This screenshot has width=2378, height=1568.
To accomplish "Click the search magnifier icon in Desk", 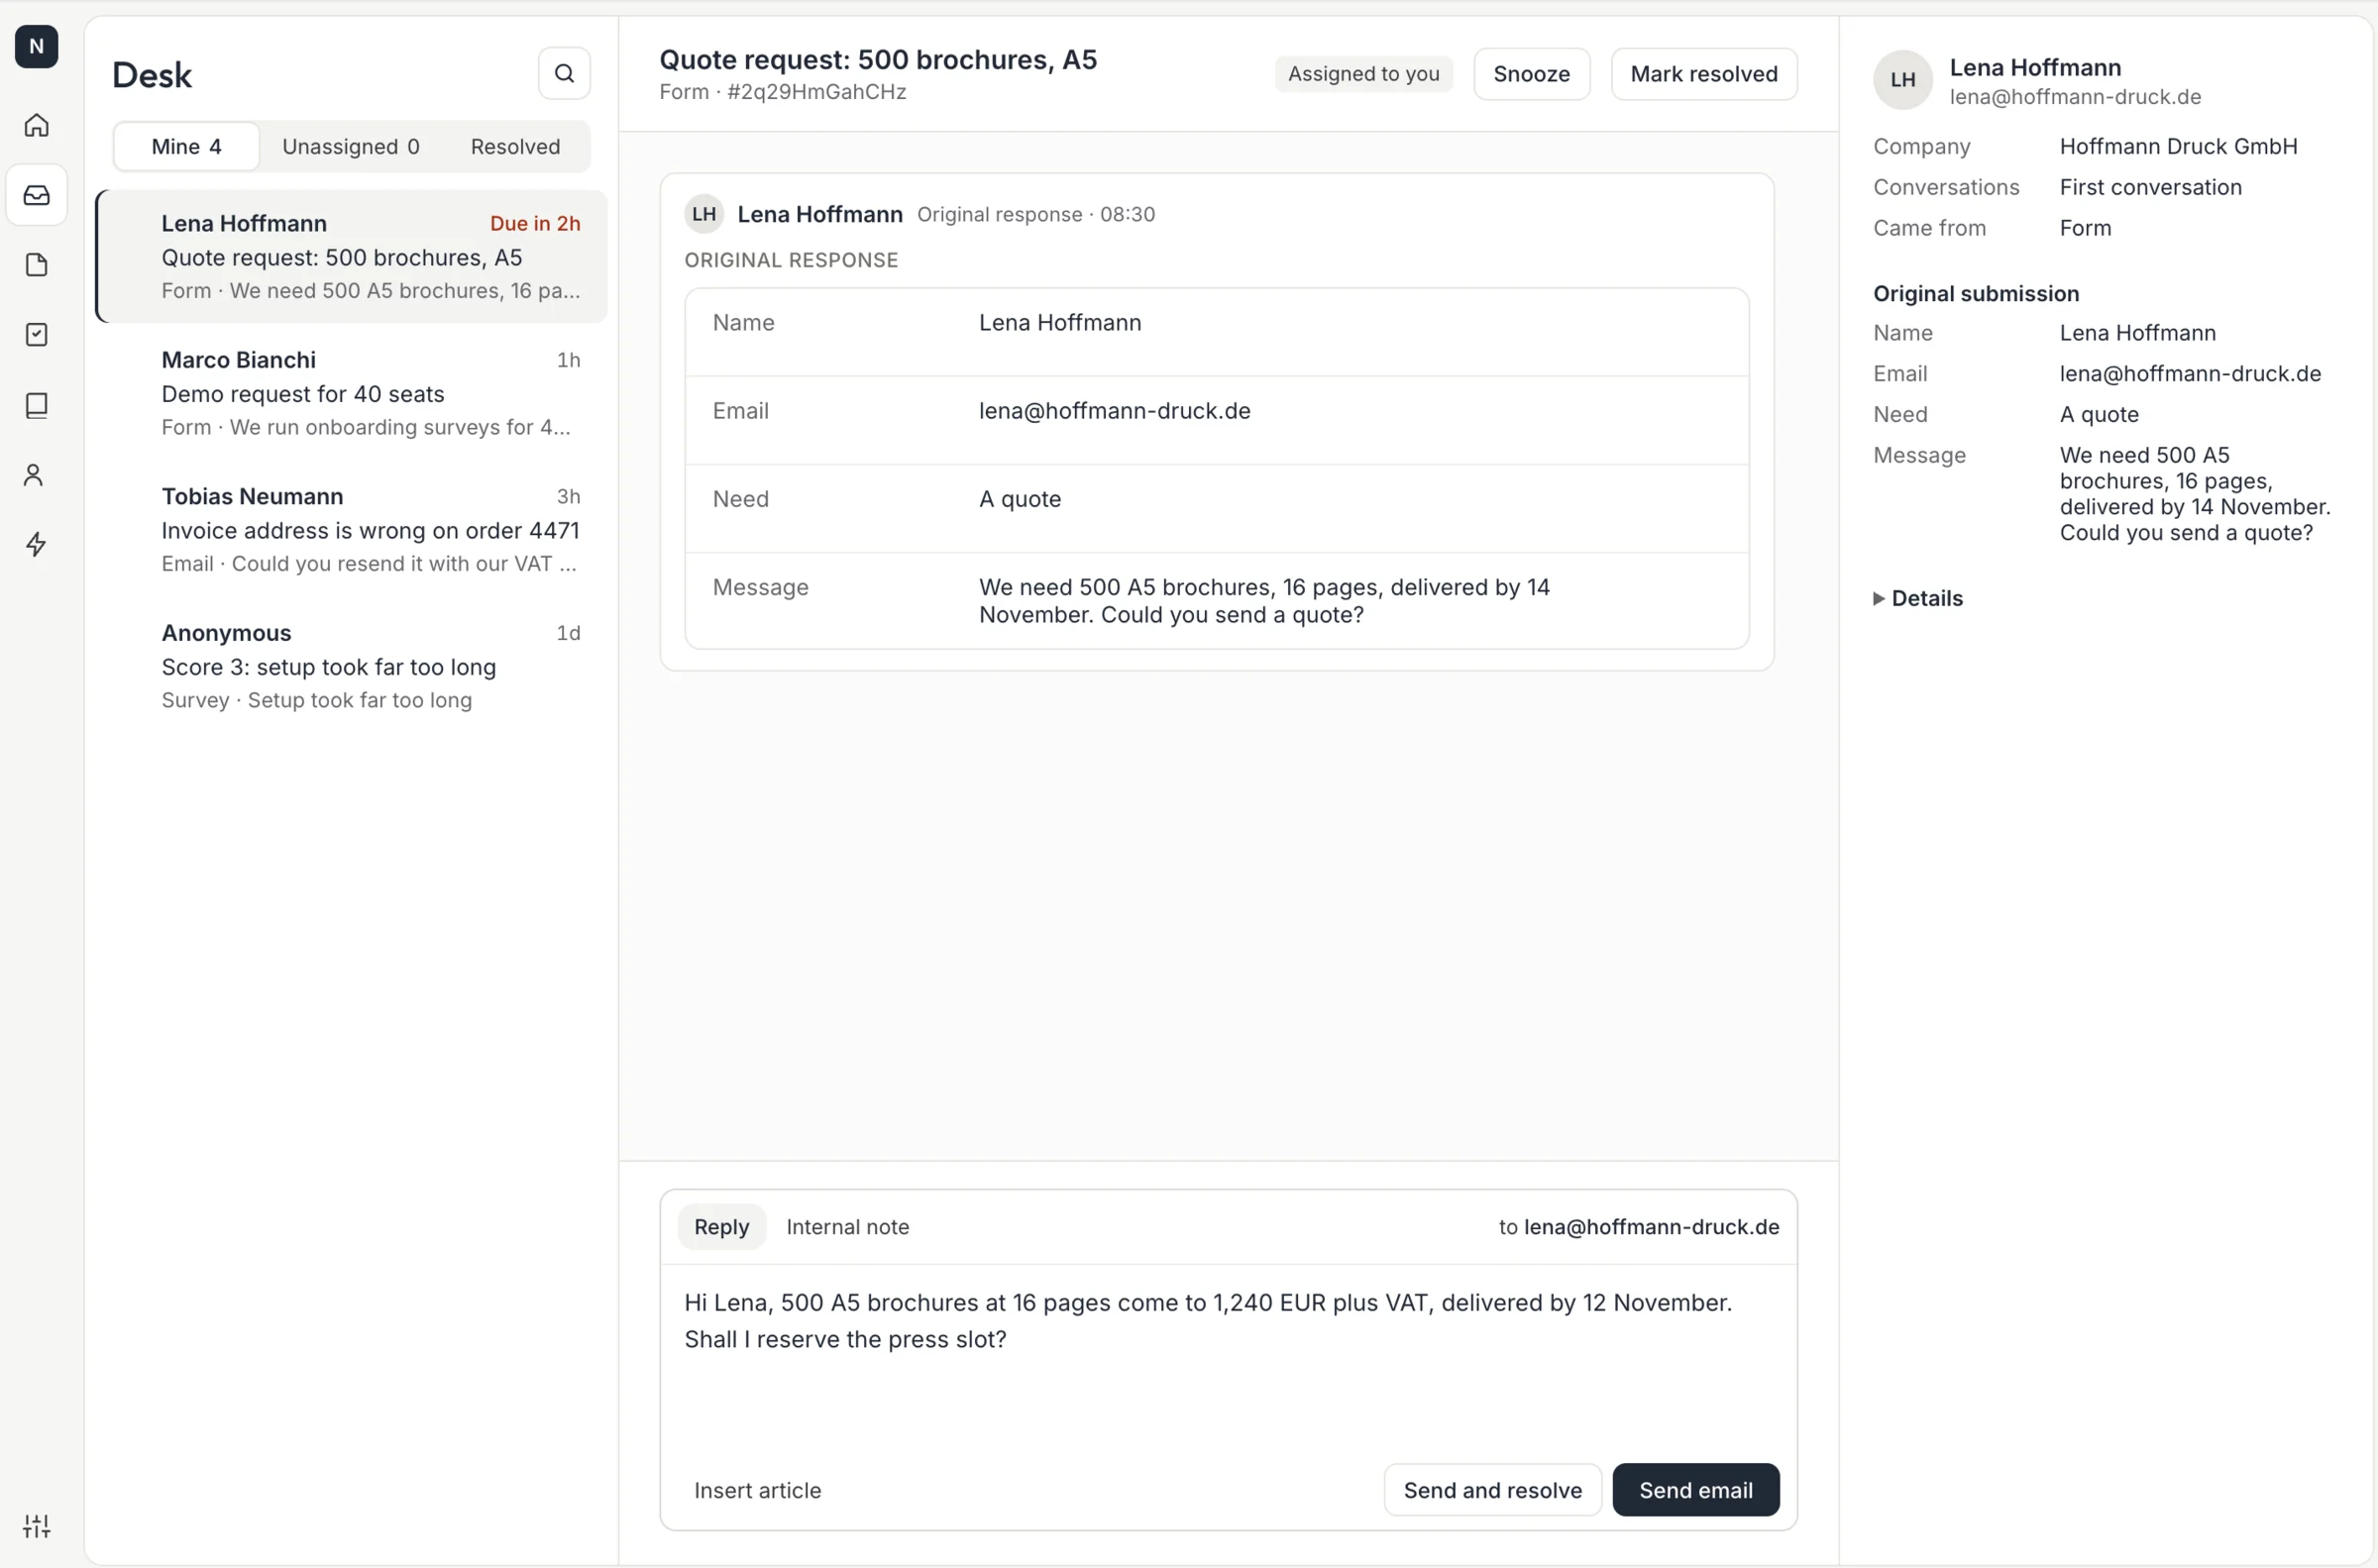I will pos(564,73).
